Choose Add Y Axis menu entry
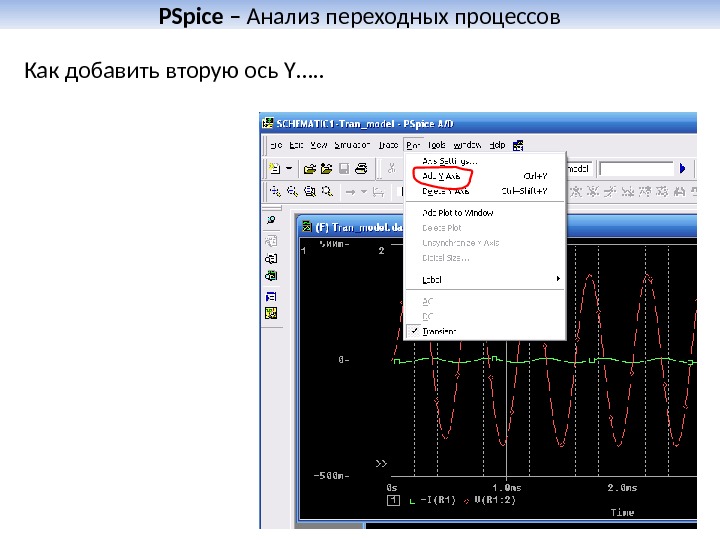This screenshot has height=540, width=720. [484, 176]
